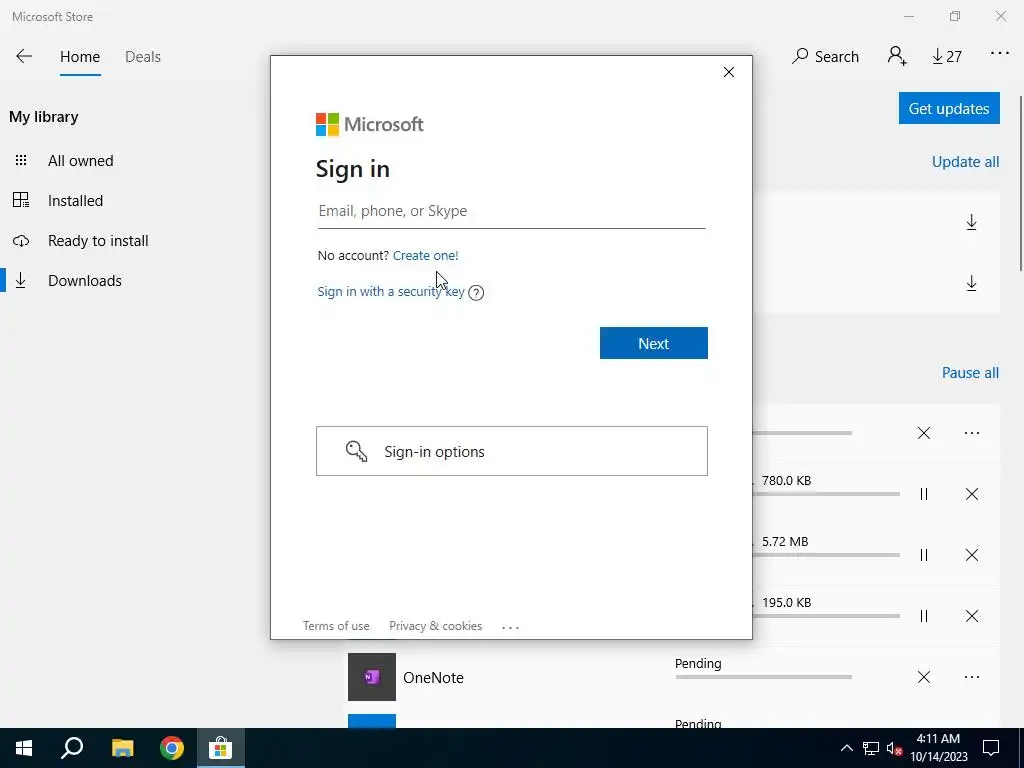Image resolution: width=1024 pixels, height=768 pixels.
Task: Click the OneNote download progress bar
Action: (x=763, y=677)
